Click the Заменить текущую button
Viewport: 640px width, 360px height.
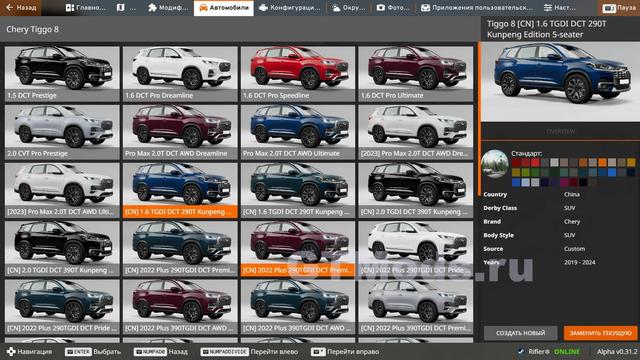[600, 333]
